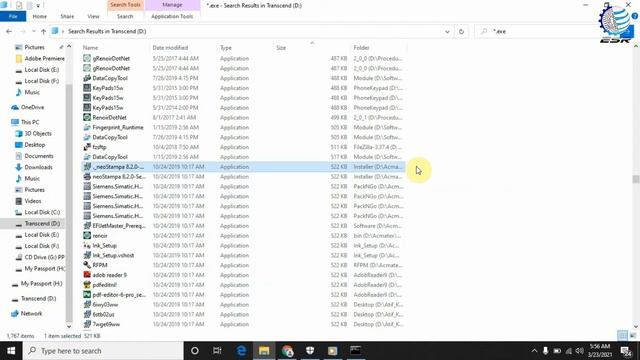Select the adob reader 9 icon
The height and width of the screenshot is (360, 640).
(x=87, y=275)
